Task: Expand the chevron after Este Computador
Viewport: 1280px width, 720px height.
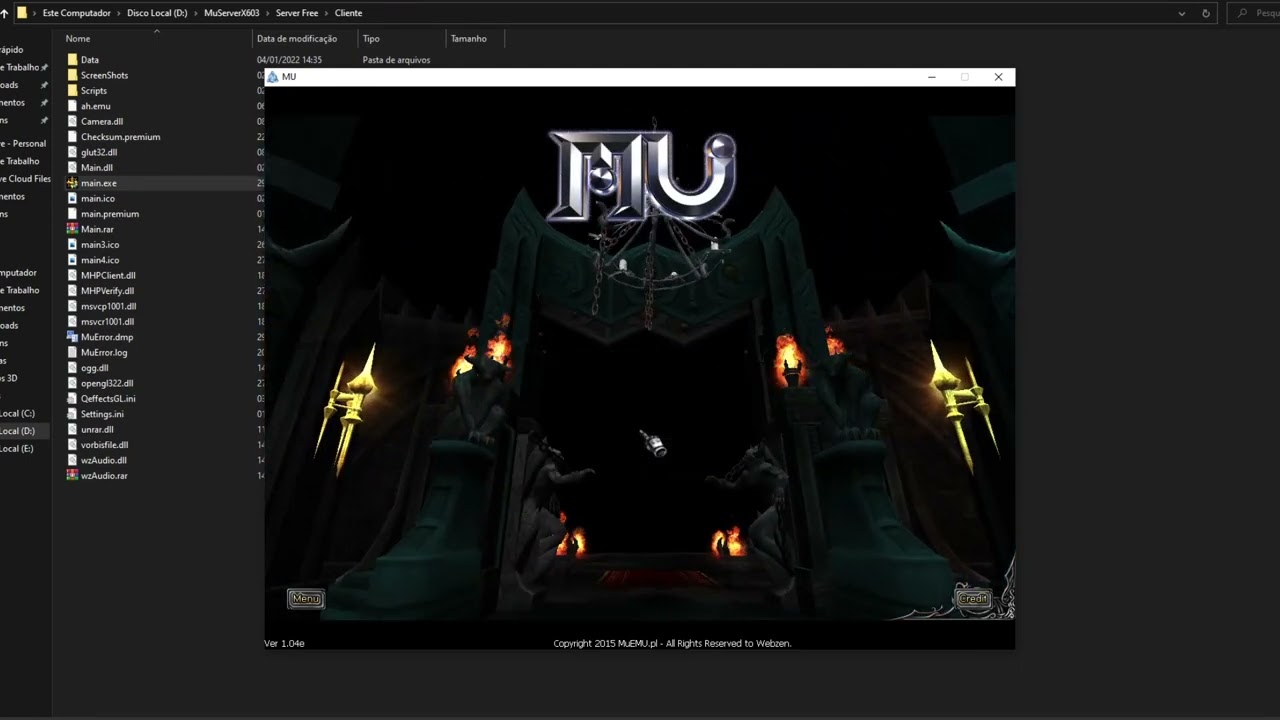Action: (x=119, y=13)
